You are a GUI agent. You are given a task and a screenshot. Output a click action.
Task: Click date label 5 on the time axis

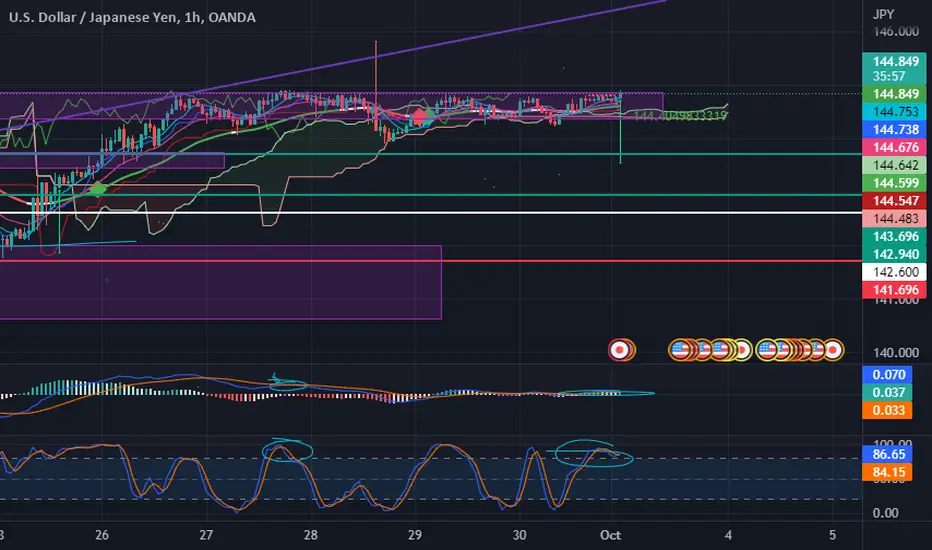point(832,535)
